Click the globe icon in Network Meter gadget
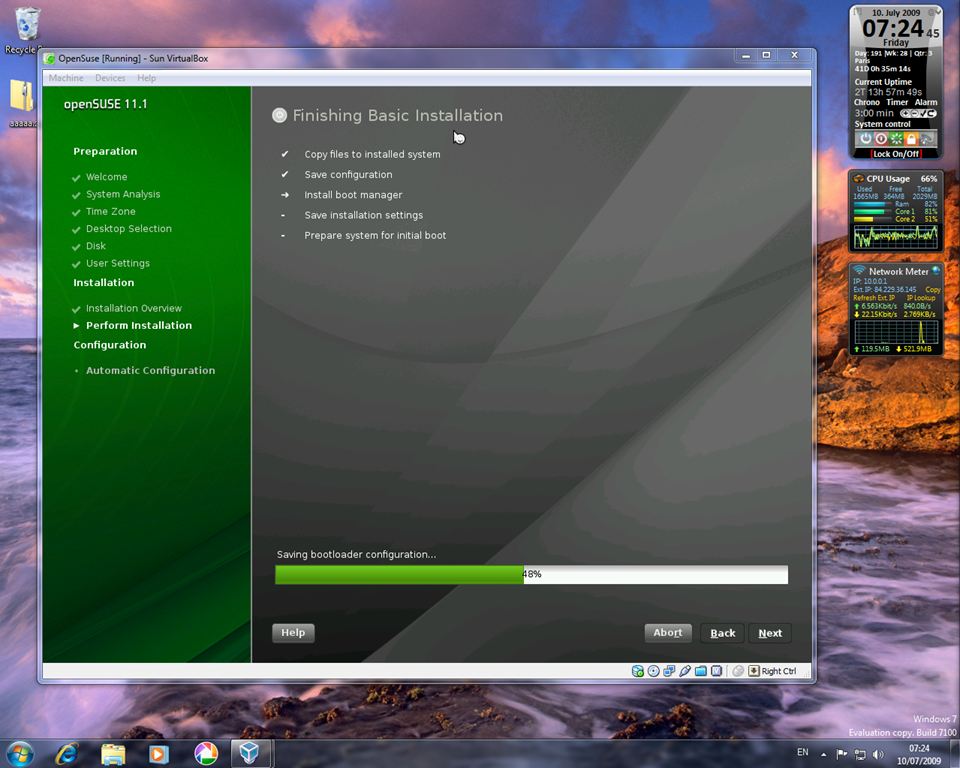Viewport: 960px width, 768px height. tap(936, 270)
